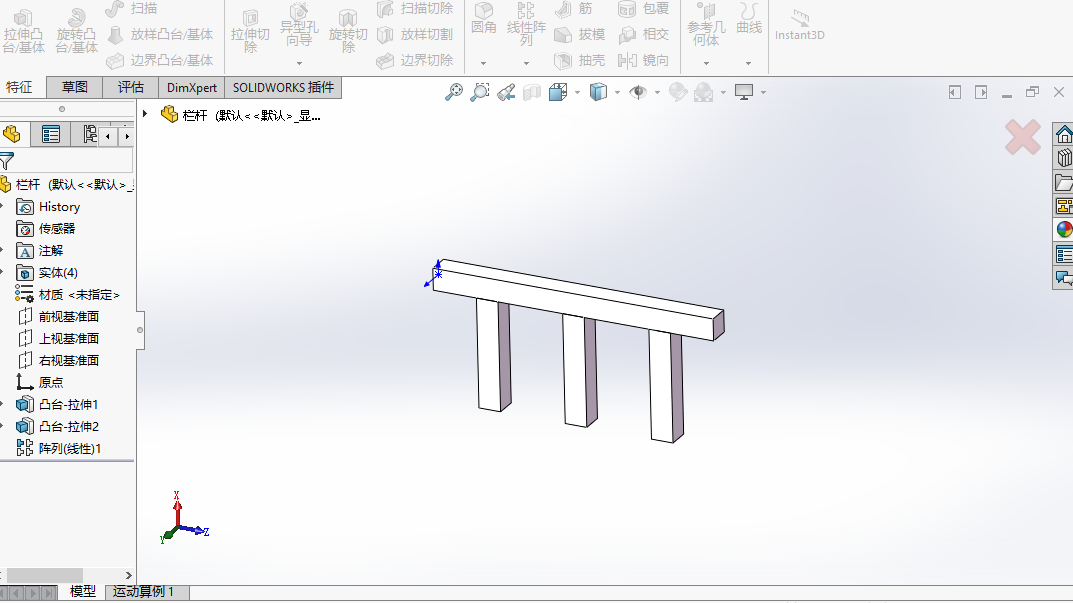Open the Reference Geometry dropdown arrow
The image size is (1073, 603).
(x=706, y=64)
